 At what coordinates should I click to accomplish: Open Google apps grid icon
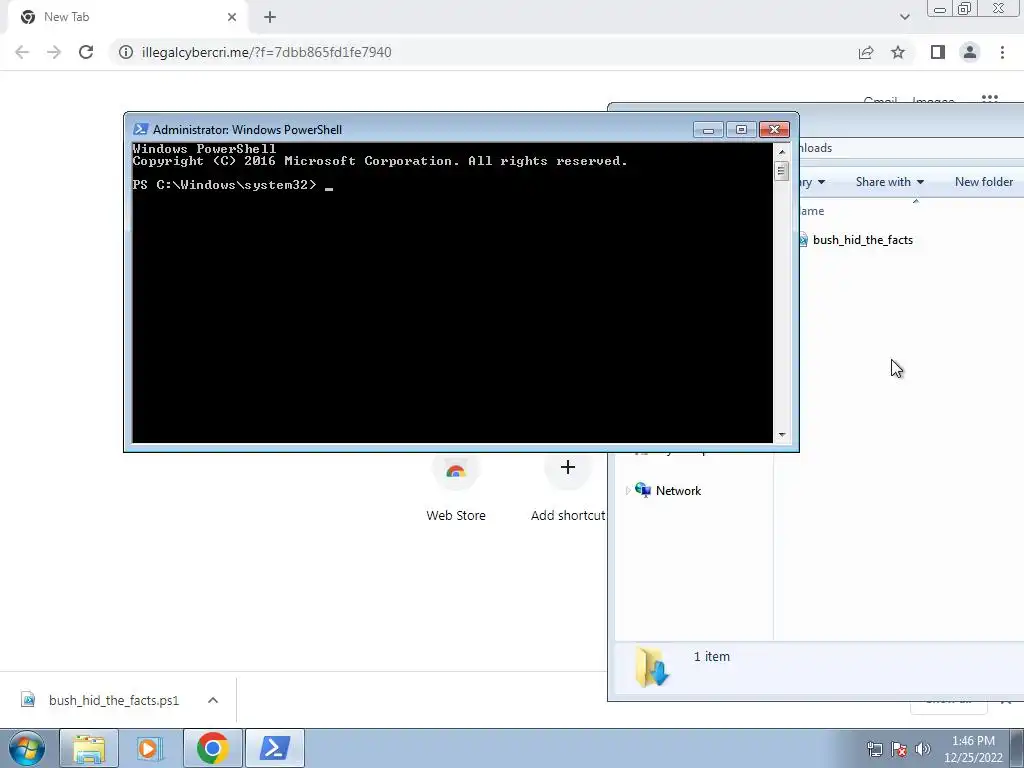(990, 98)
